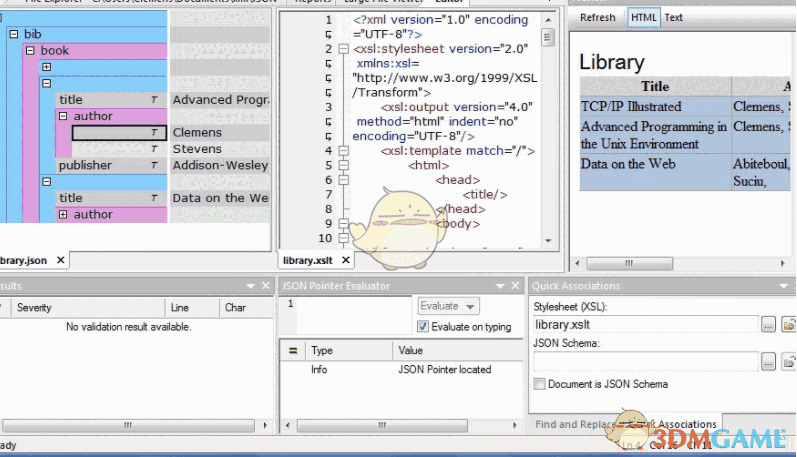
Task: Click the XSLT editor vertical scrollbar thumb
Action: point(547,37)
